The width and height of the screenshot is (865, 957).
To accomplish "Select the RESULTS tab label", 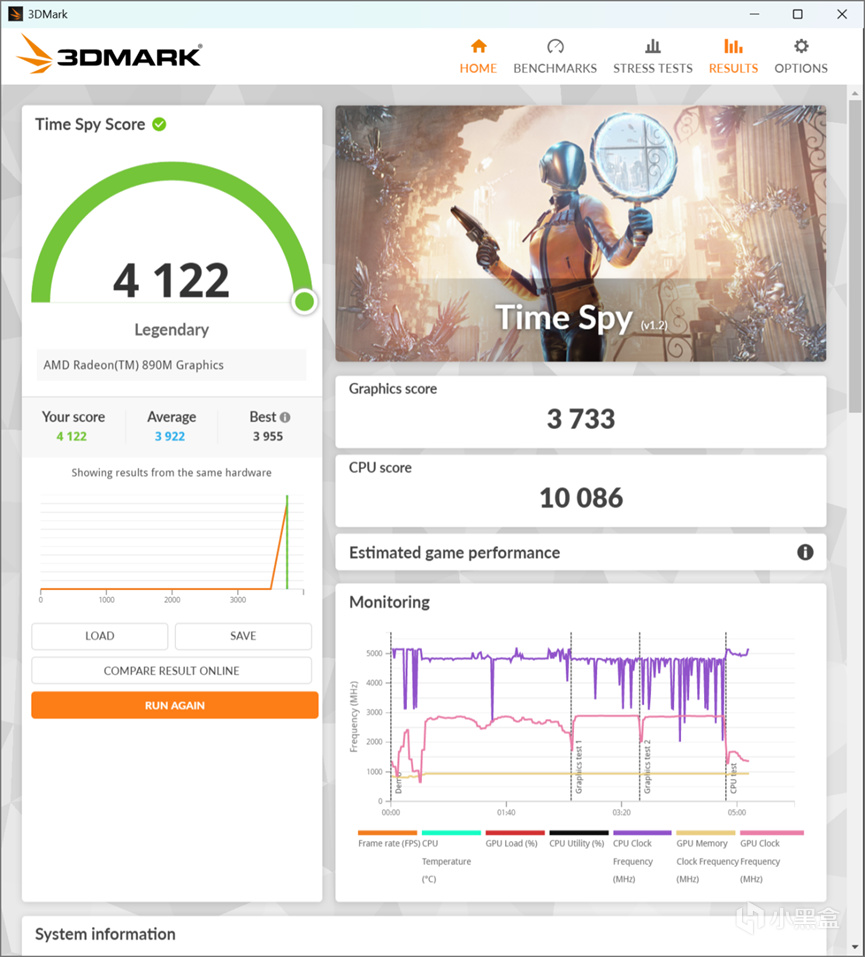I will pos(733,68).
